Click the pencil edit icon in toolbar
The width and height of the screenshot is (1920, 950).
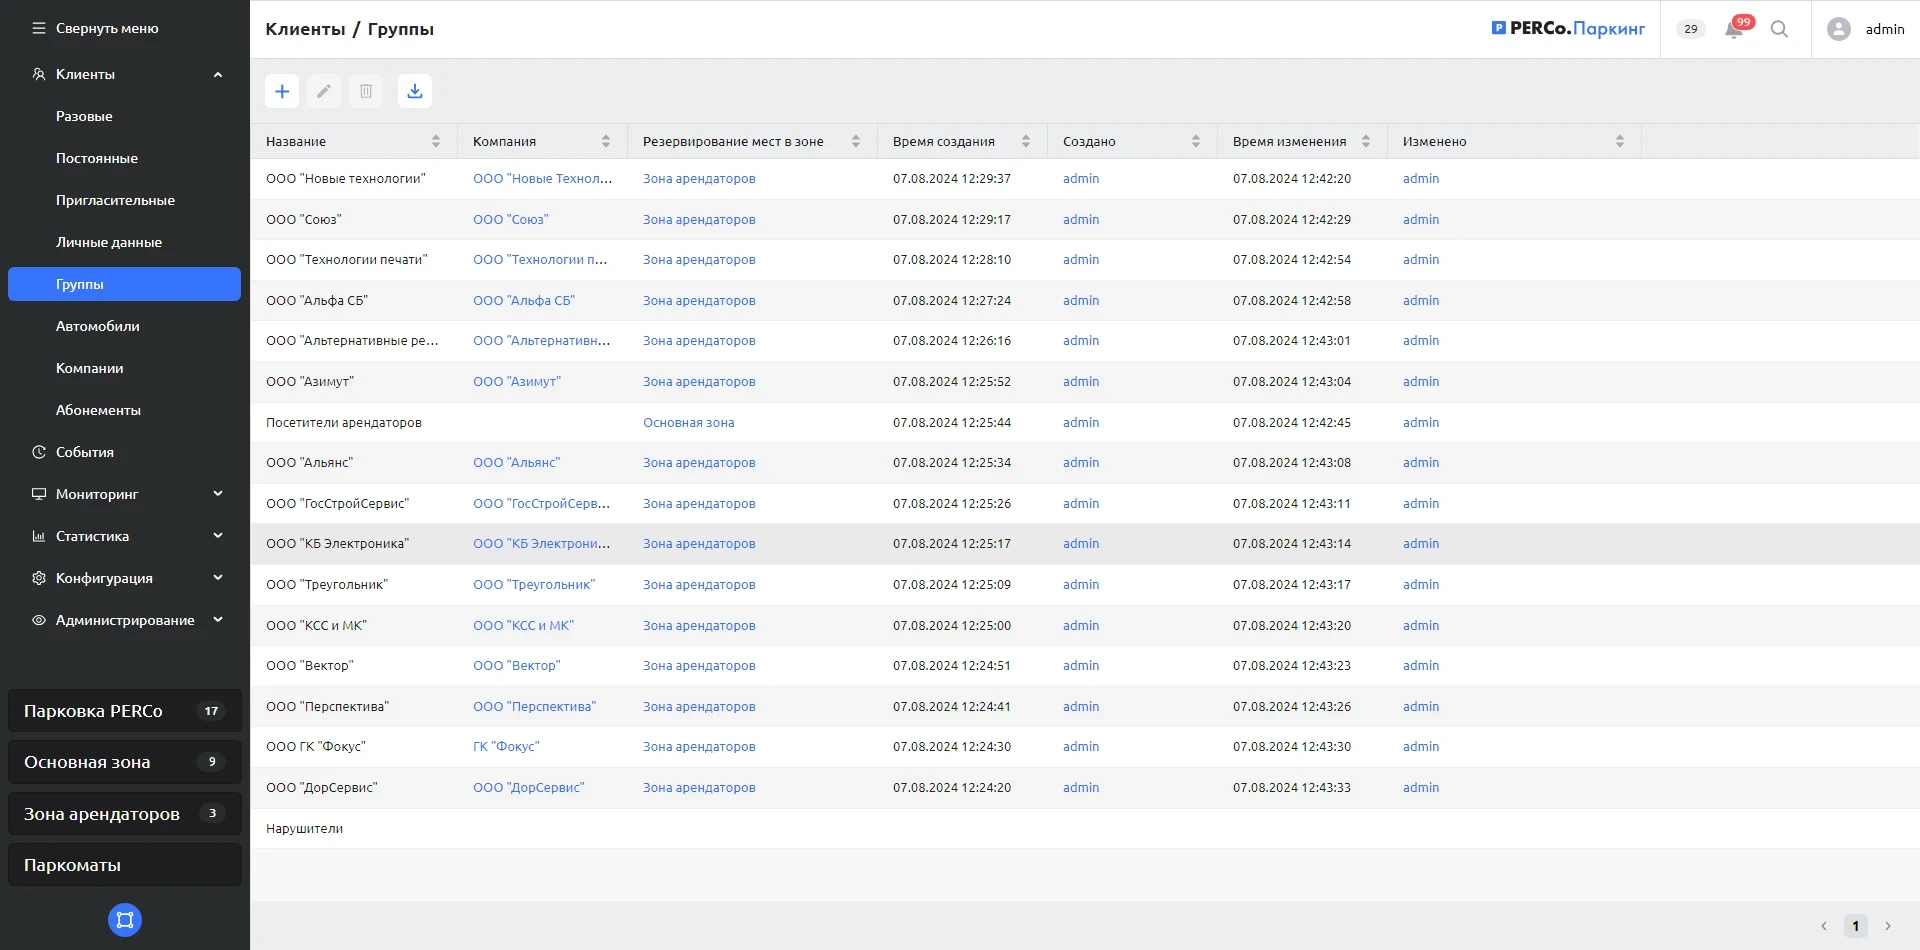tap(324, 91)
